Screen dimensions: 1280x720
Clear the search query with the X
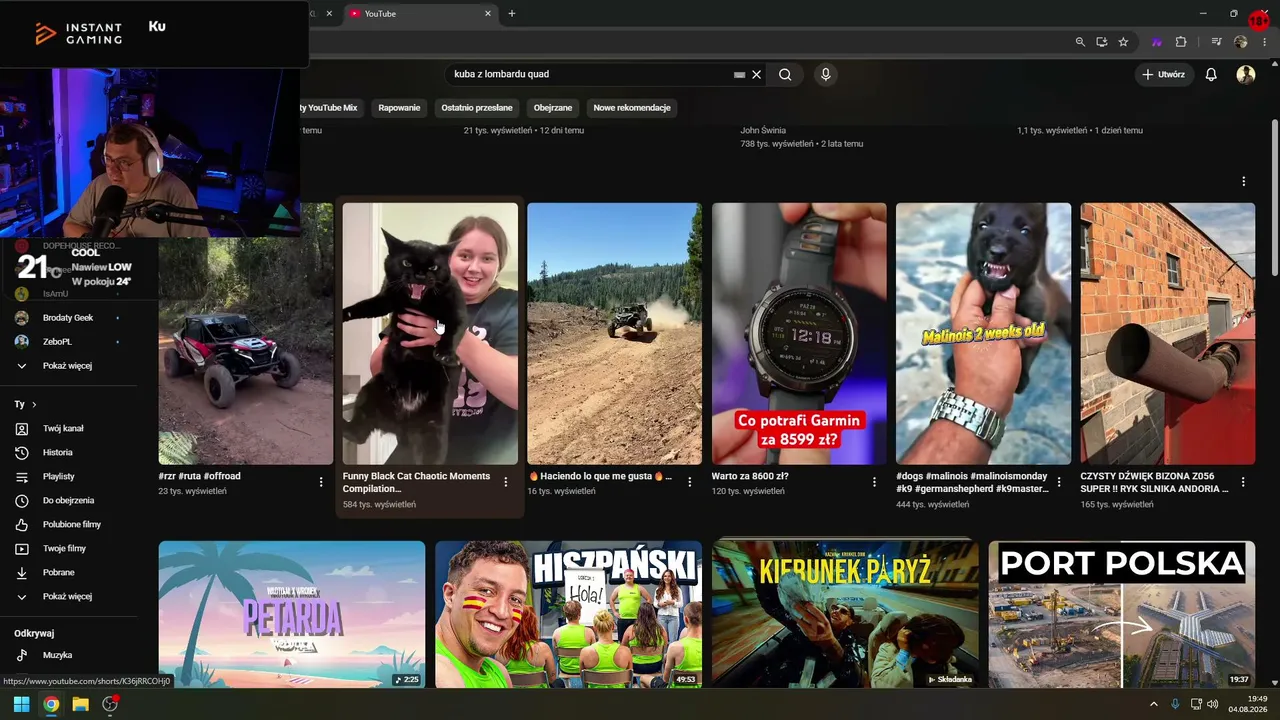(757, 74)
